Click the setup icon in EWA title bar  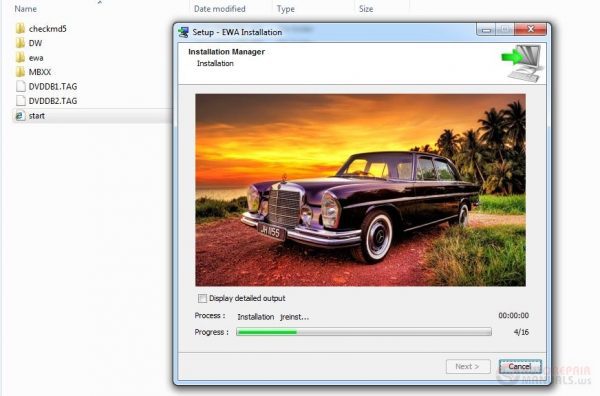[183, 32]
